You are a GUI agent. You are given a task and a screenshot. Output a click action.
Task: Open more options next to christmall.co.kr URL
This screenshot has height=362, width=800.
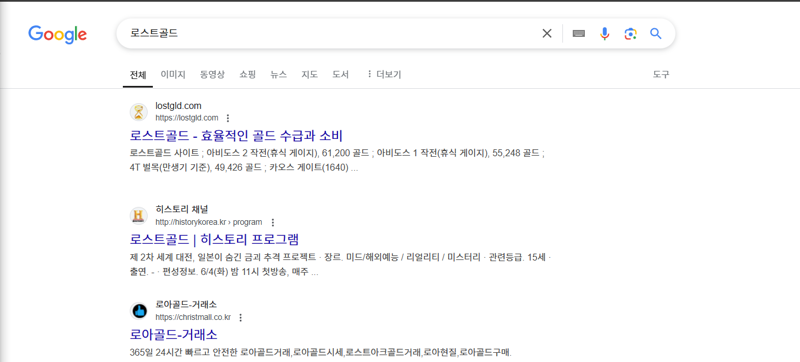pos(241,317)
